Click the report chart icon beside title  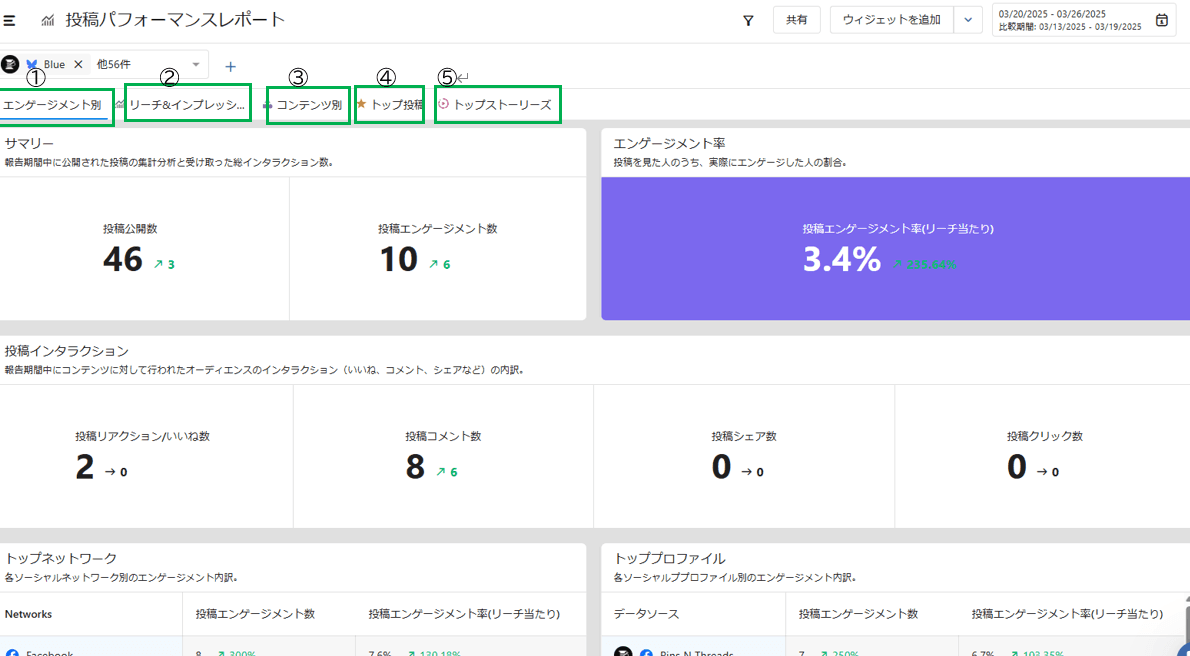coord(48,20)
